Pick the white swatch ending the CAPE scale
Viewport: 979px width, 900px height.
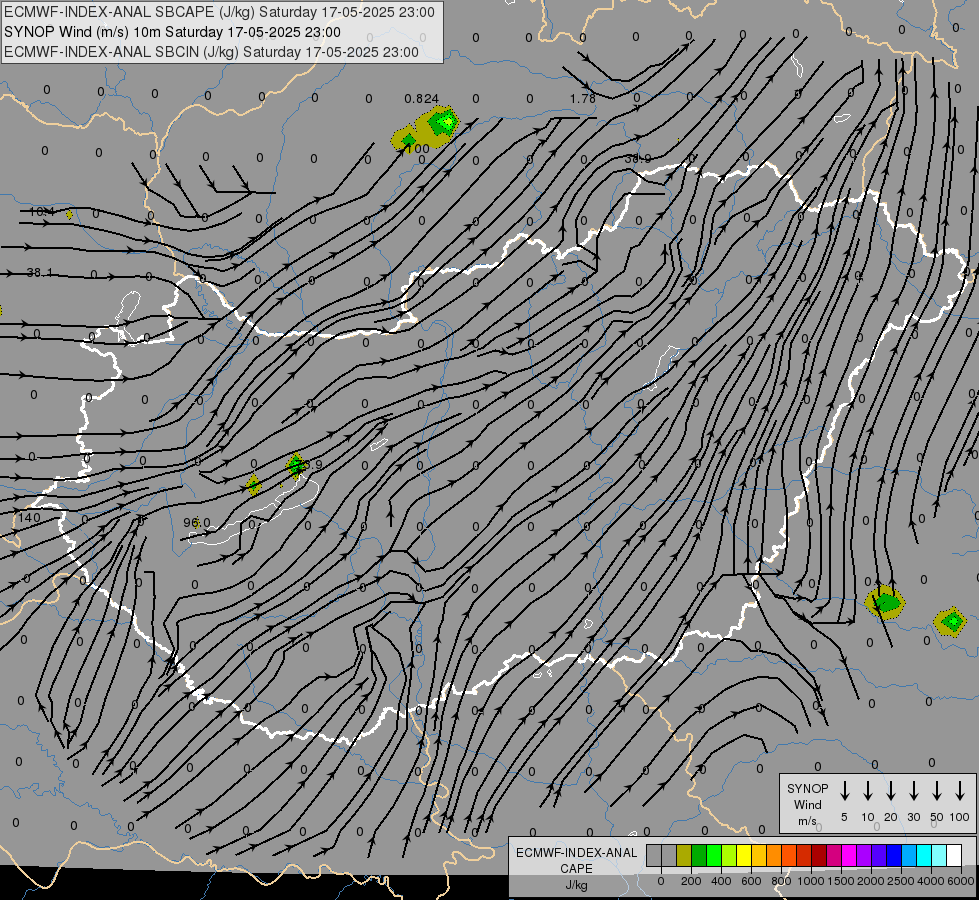(955, 855)
